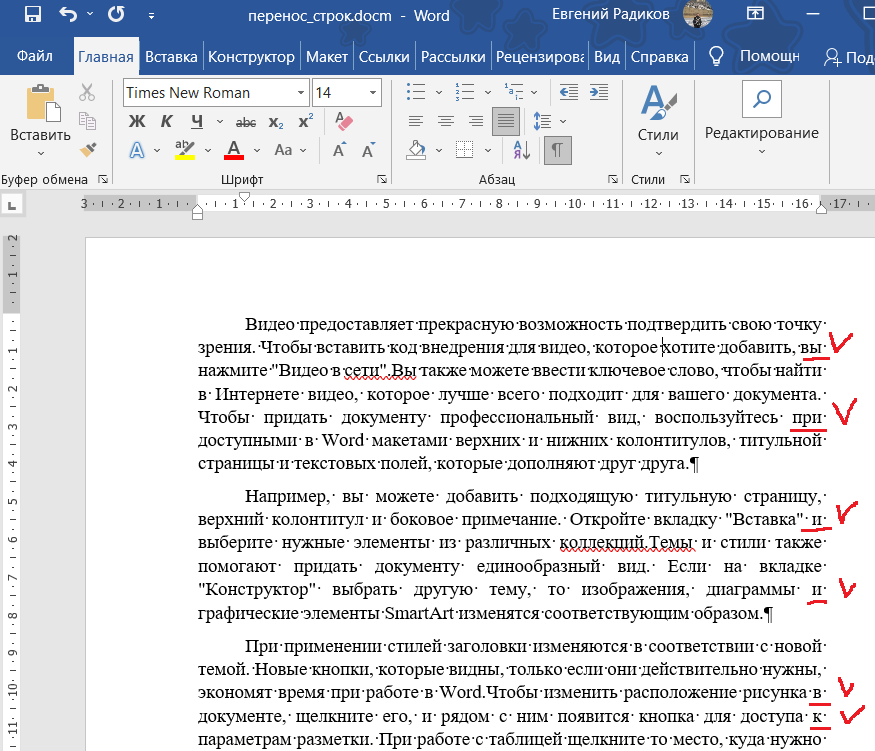Align text left

(x=416, y=121)
